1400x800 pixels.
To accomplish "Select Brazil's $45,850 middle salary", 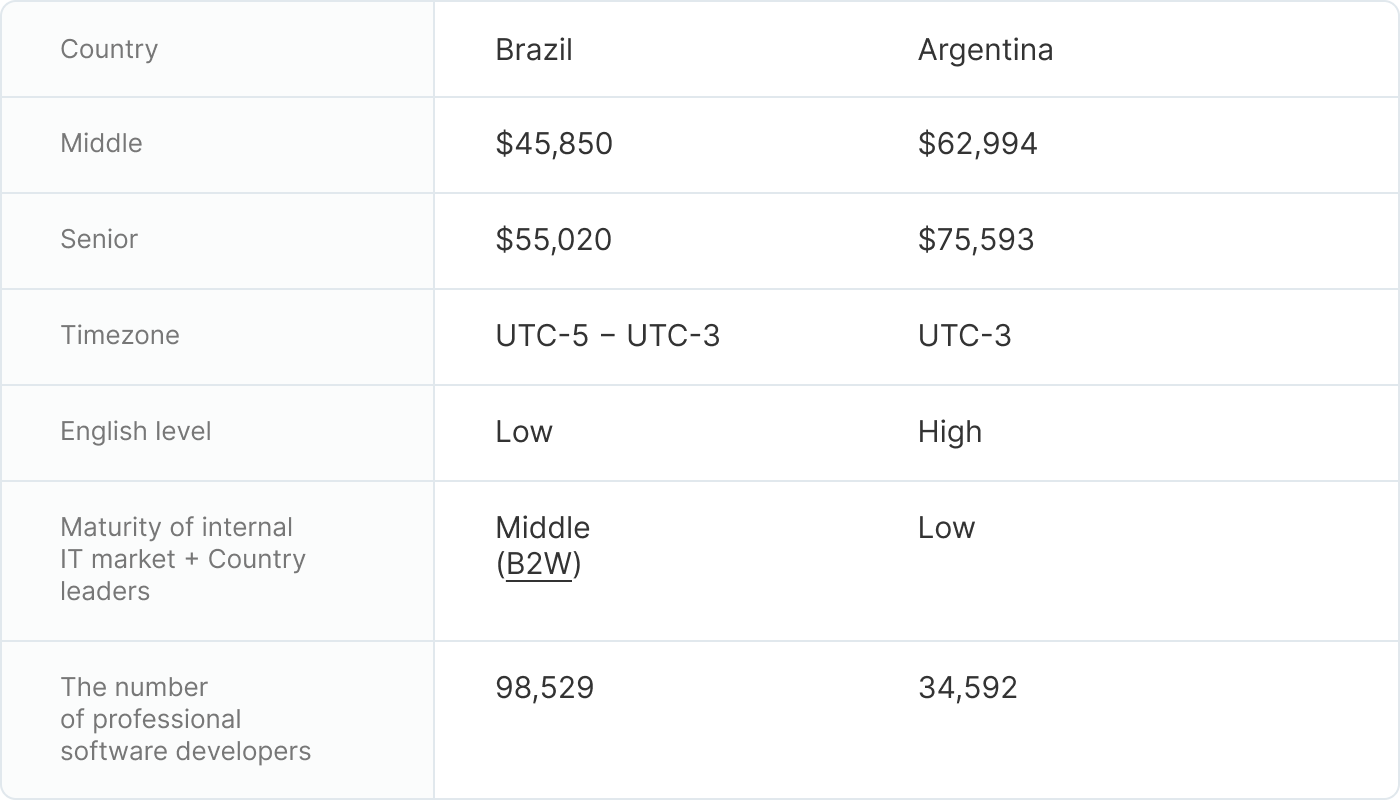I will pyautogui.click(x=554, y=144).
